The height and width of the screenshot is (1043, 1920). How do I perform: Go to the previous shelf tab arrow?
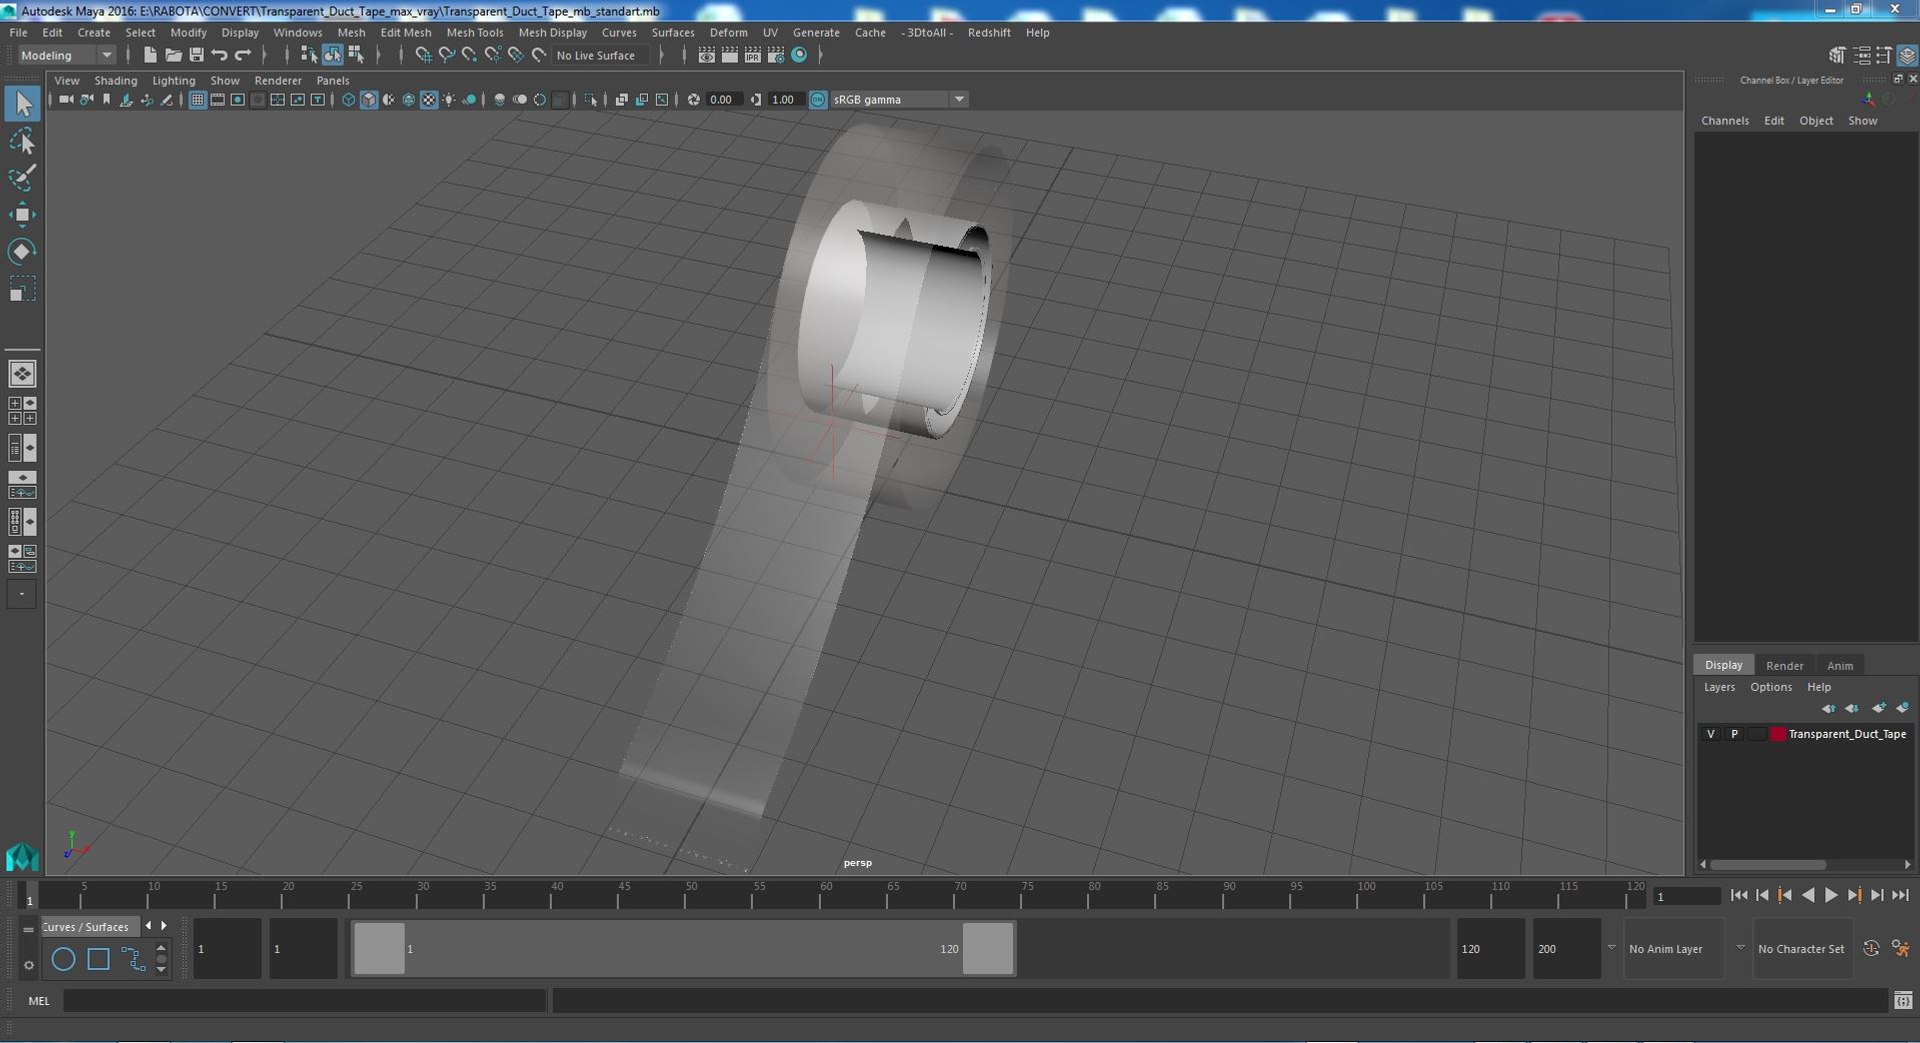pyautogui.click(x=148, y=926)
